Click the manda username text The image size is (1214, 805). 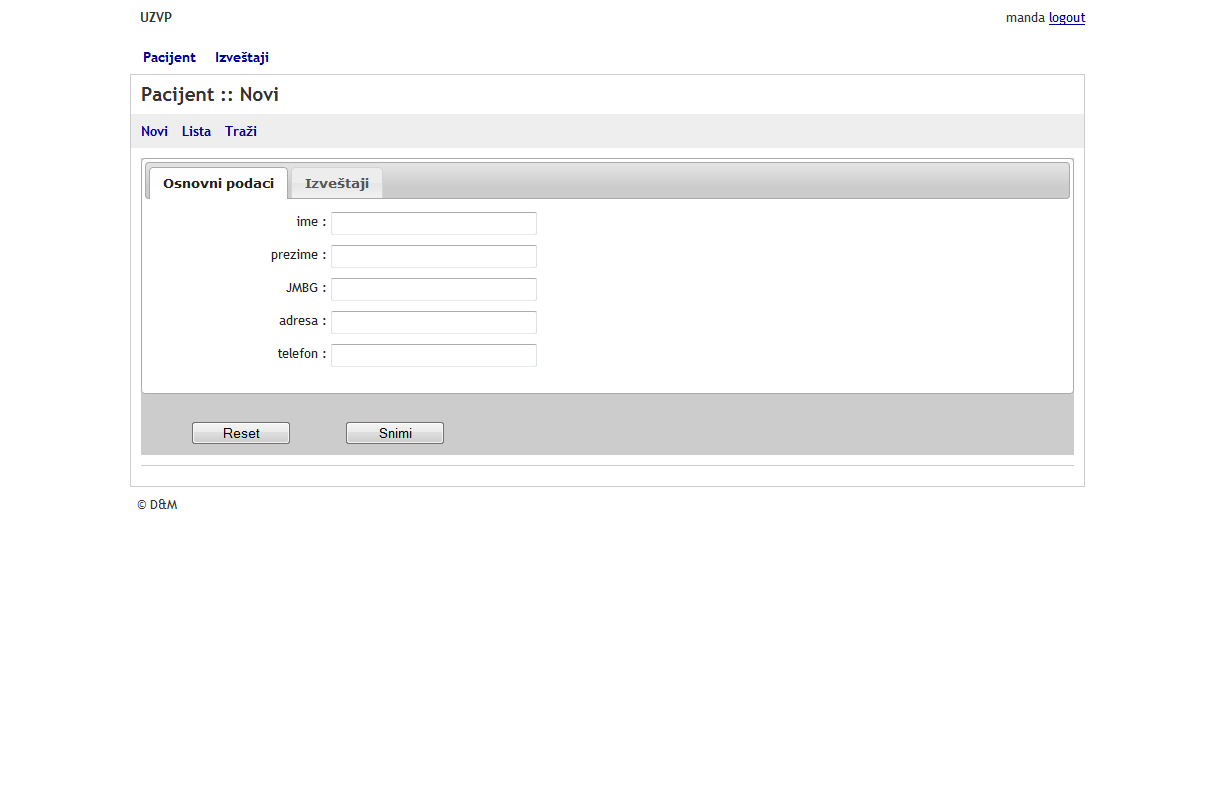1025,18
